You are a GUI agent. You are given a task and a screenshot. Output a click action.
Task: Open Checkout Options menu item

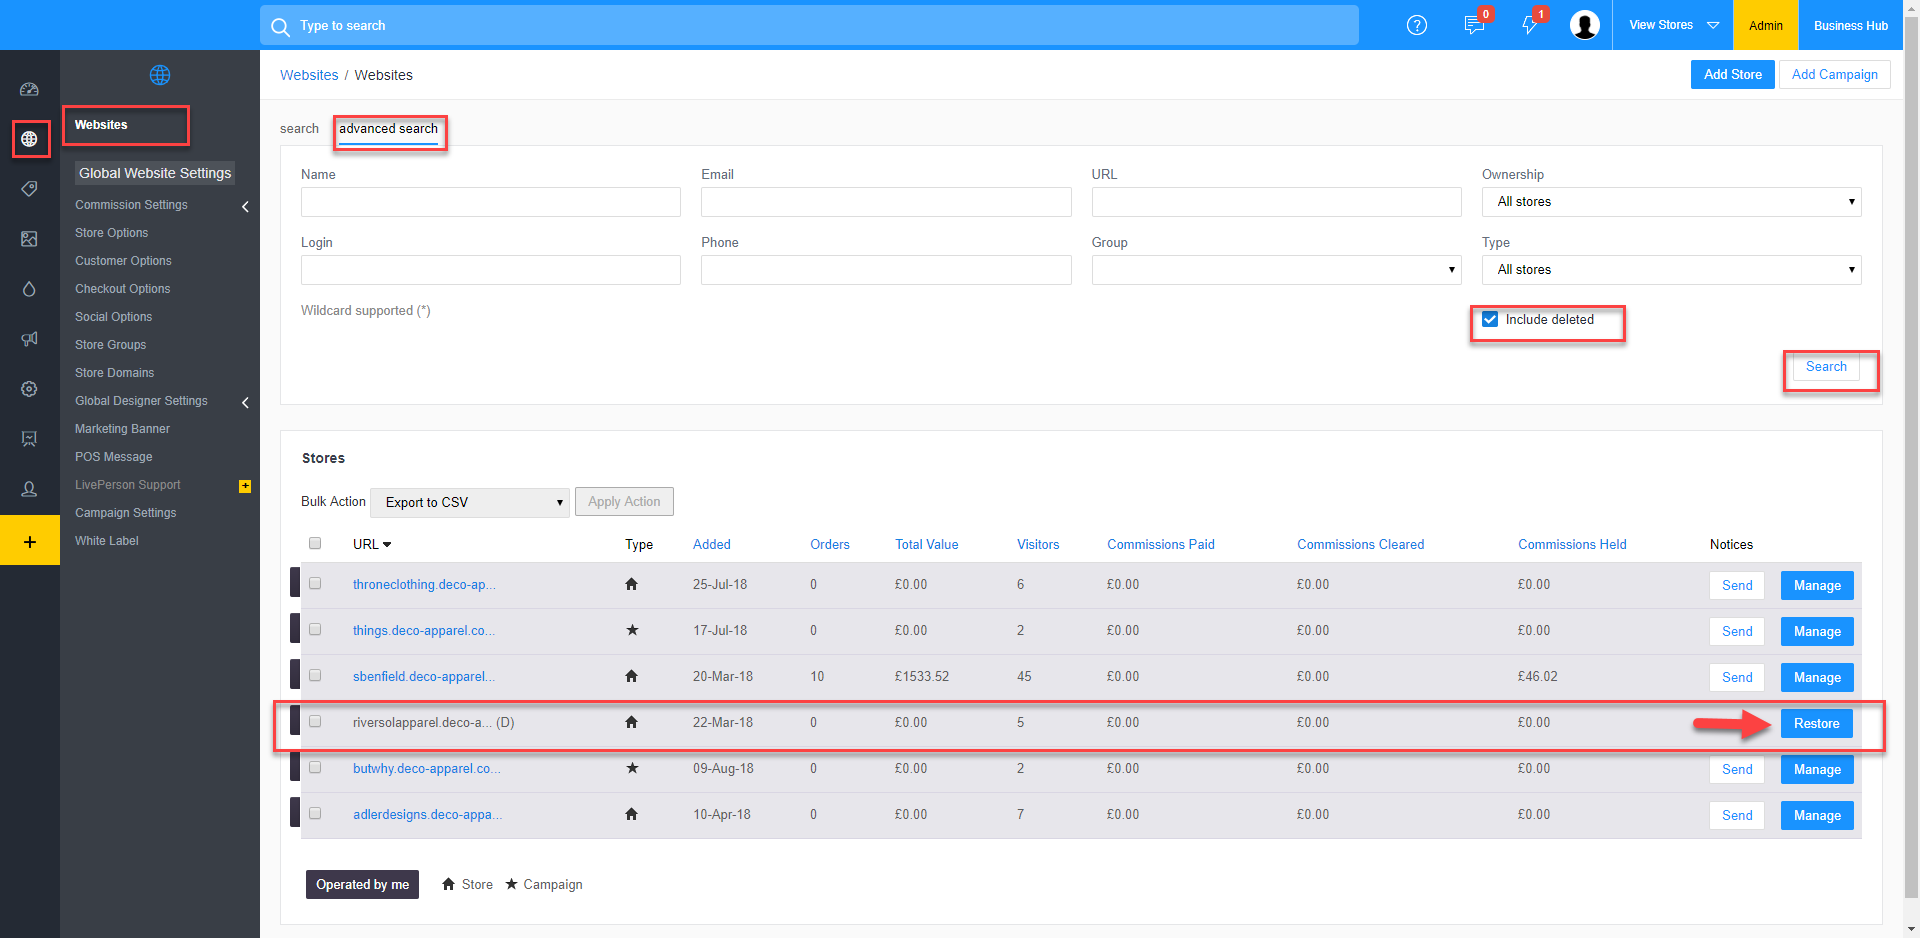tap(122, 289)
